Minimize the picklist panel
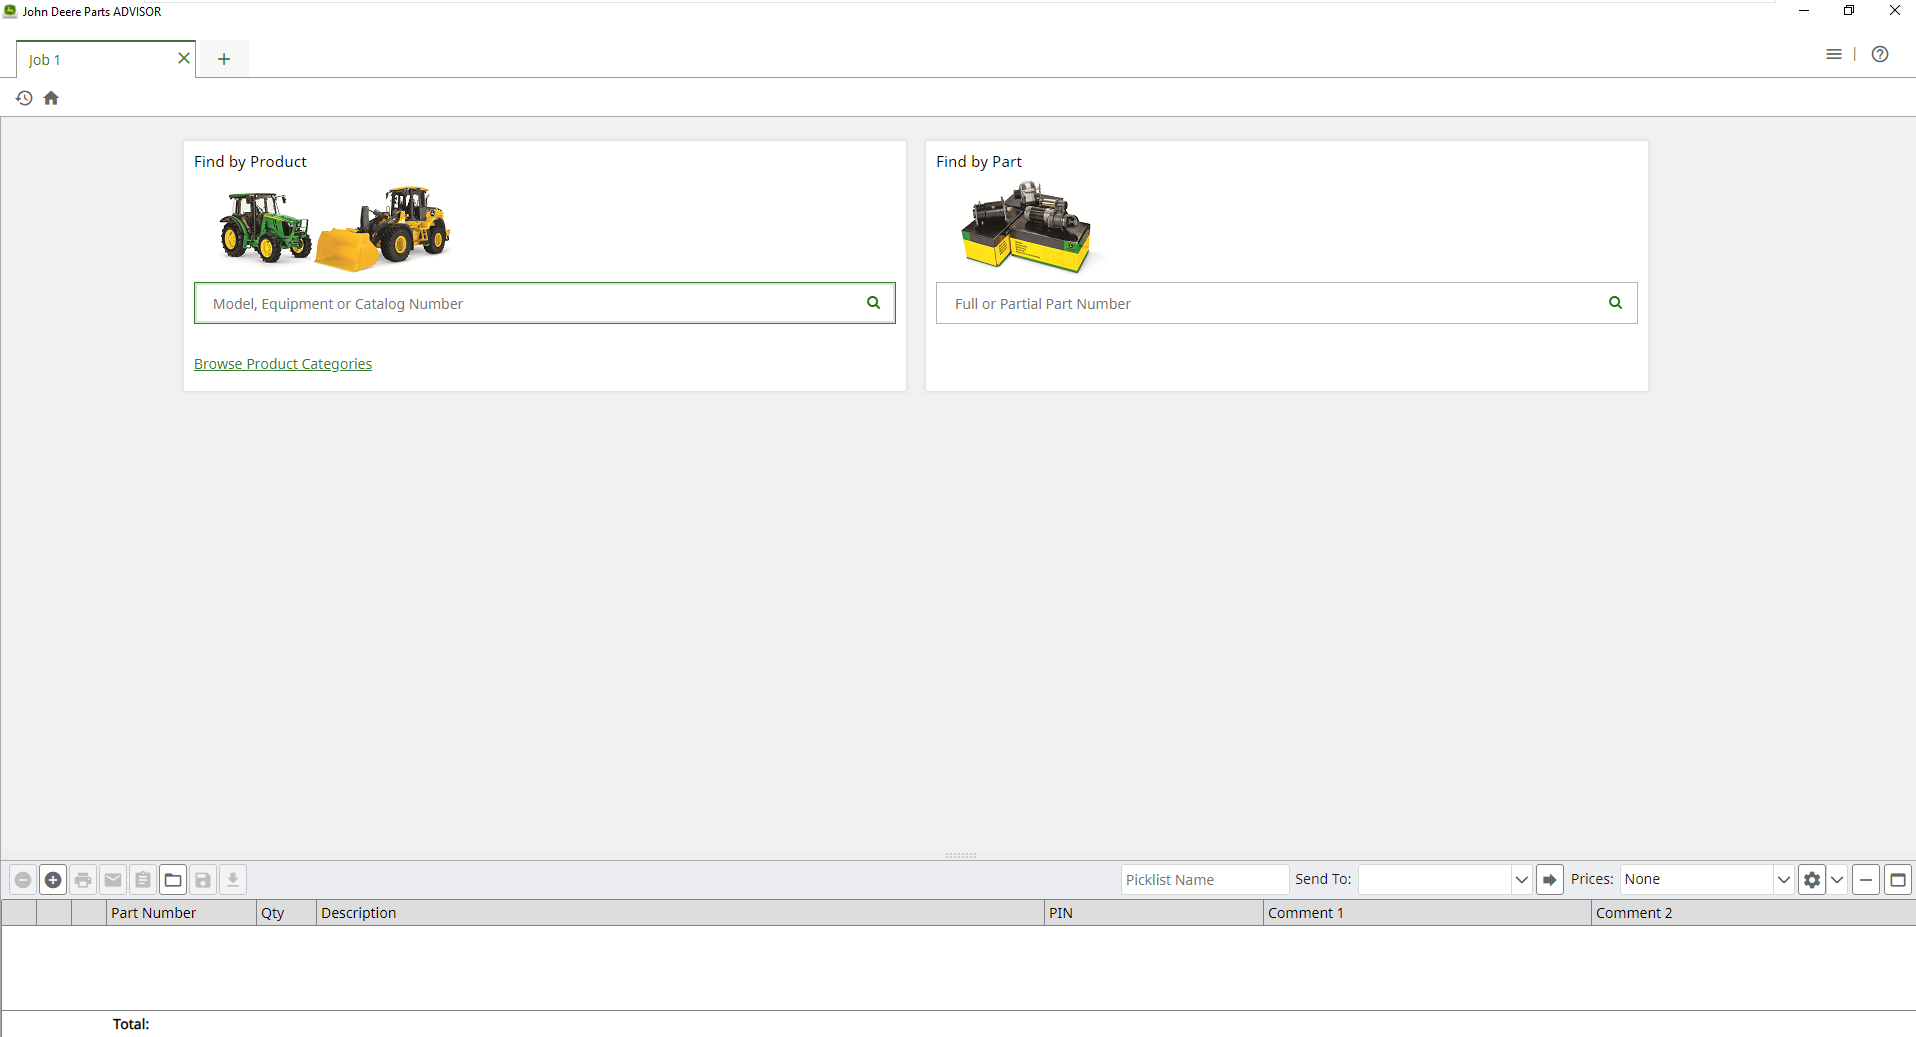1916x1037 pixels. point(1866,880)
